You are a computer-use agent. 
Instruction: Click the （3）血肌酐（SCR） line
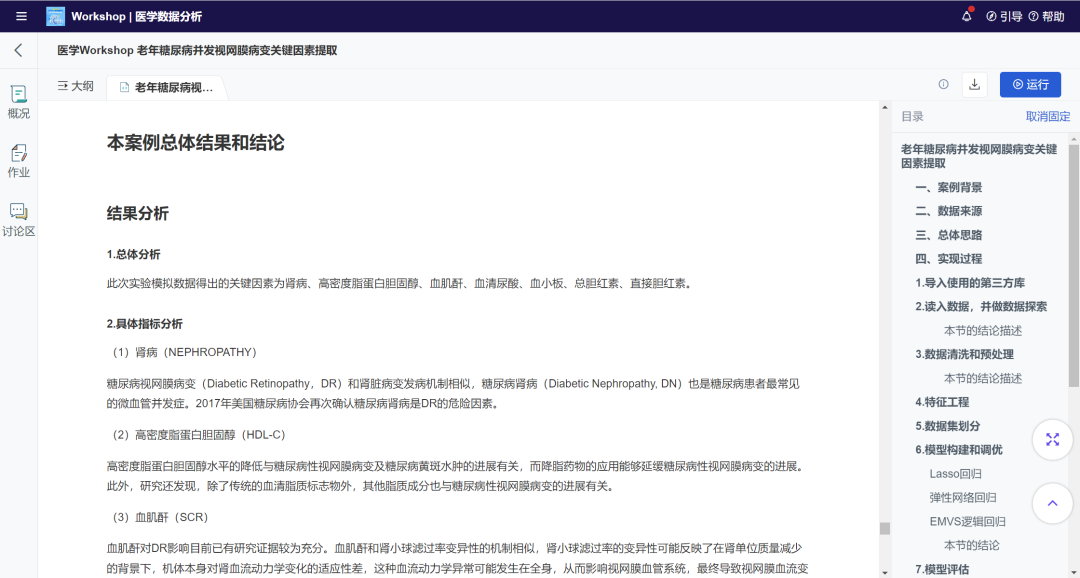point(160,517)
